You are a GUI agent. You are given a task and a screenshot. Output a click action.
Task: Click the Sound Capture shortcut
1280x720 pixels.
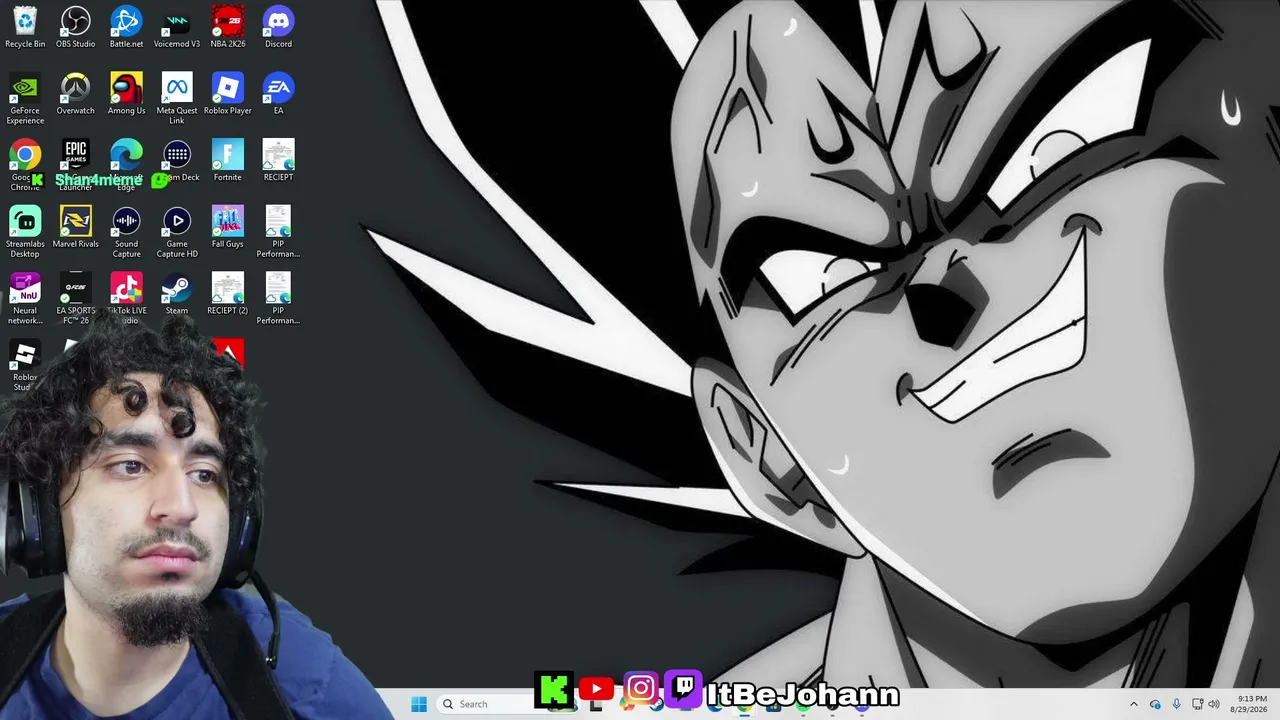point(126,232)
